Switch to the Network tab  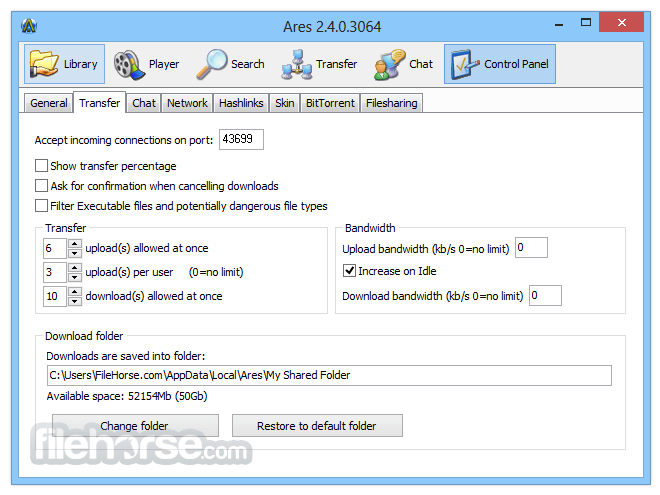coord(187,103)
